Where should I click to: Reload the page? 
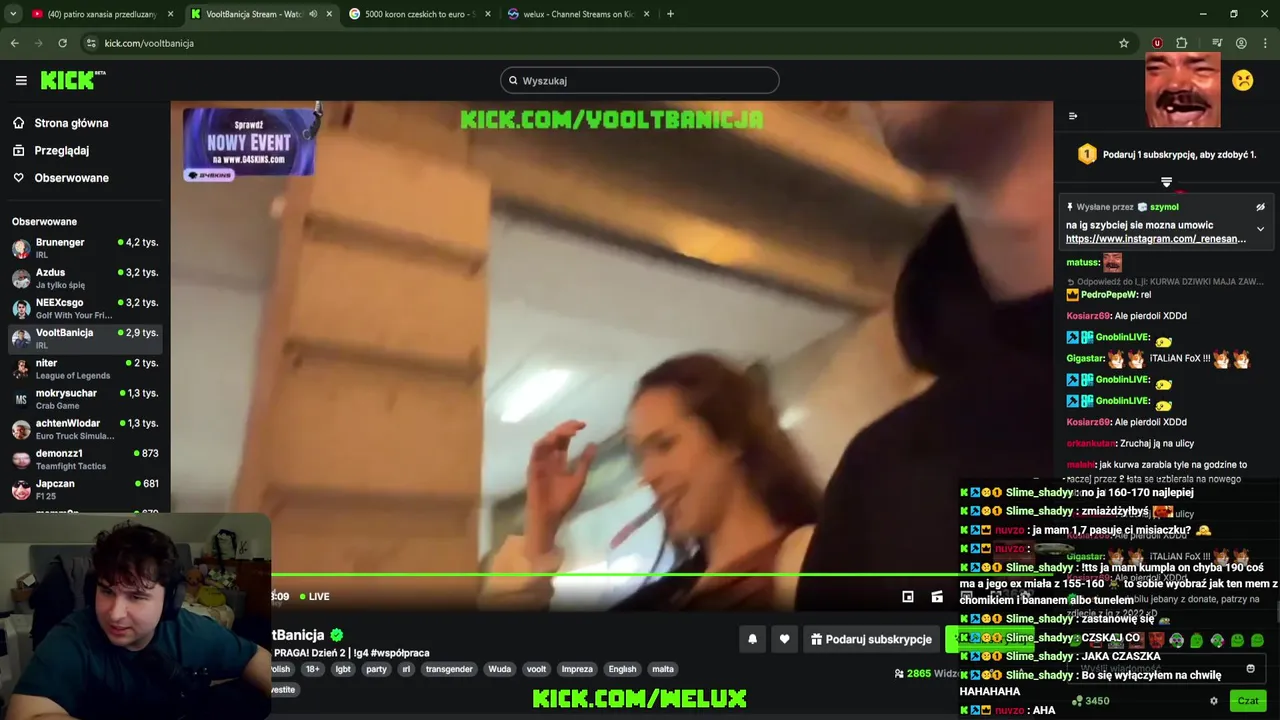pyautogui.click(x=62, y=43)
